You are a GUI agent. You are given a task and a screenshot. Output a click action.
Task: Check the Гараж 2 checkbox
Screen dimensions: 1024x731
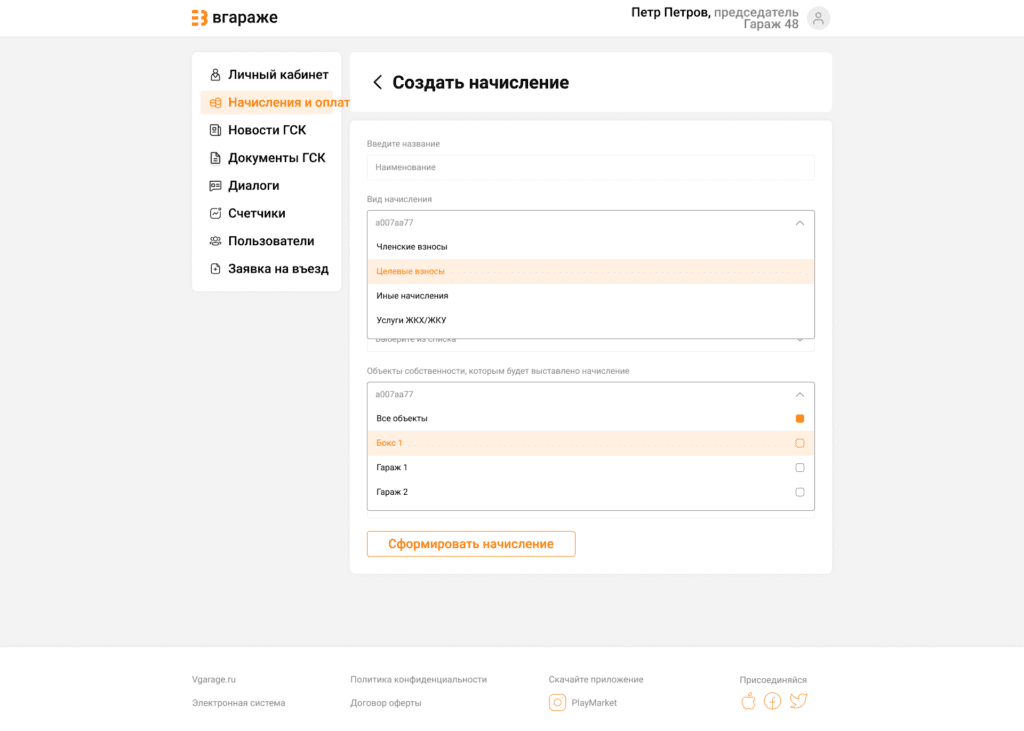coord(799,492)
